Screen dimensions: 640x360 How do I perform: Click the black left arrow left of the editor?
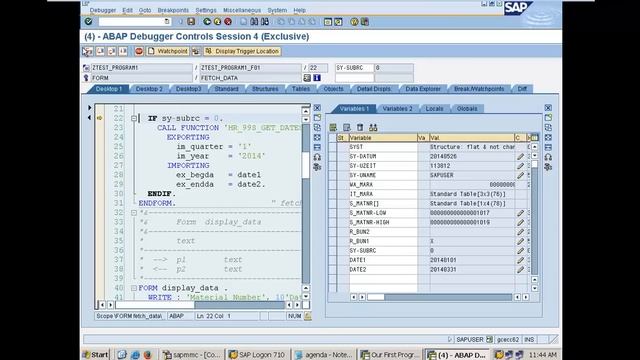(x=89, y=118)
